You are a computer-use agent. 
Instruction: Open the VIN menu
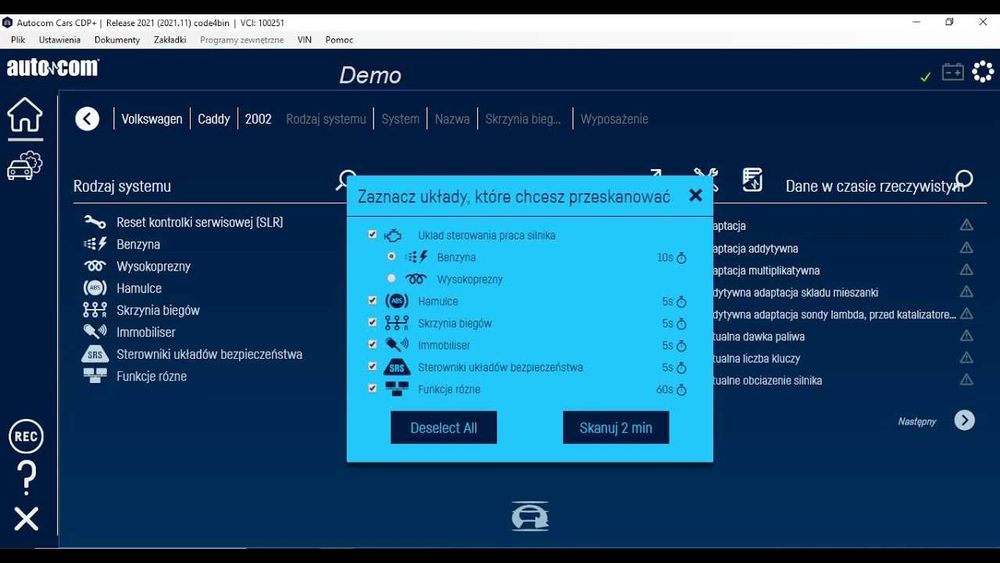click(x=304, y=40)
